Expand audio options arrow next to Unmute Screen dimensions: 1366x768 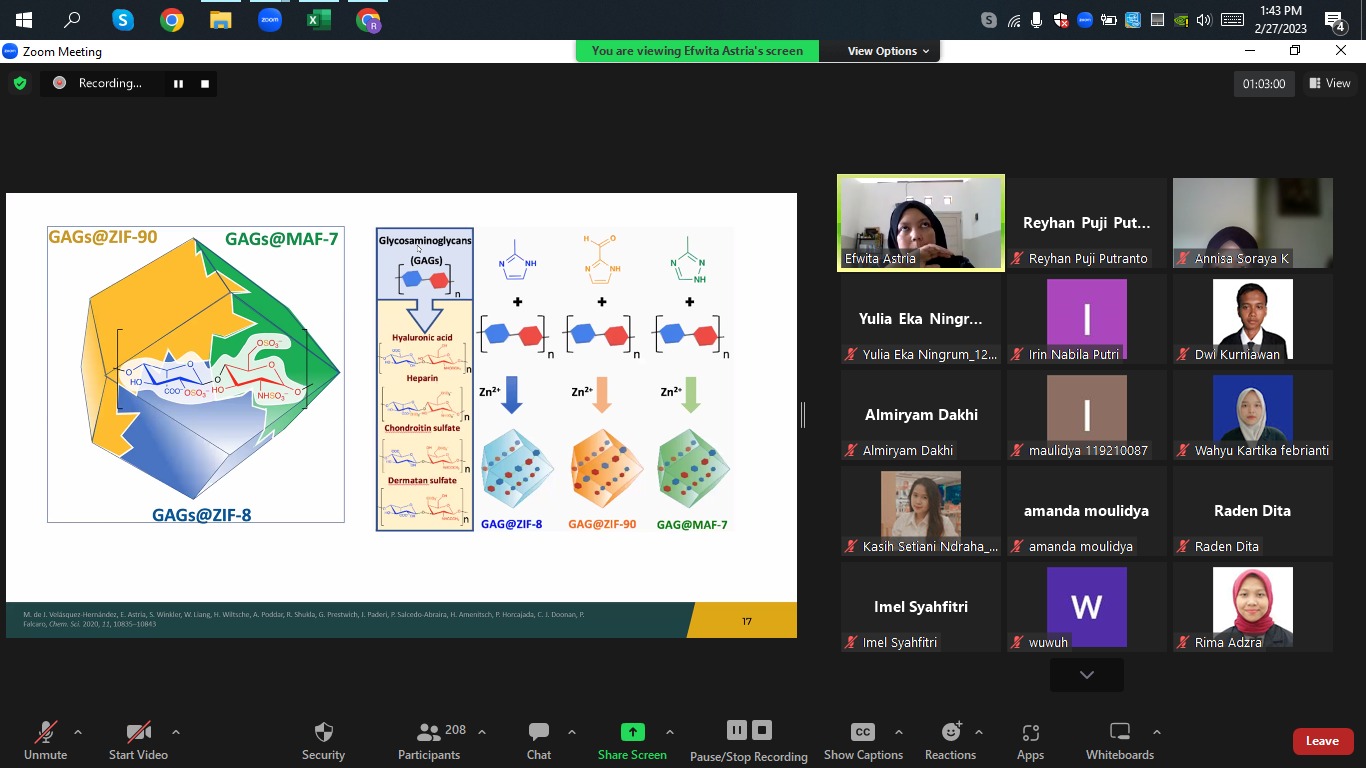pos(78,732)
